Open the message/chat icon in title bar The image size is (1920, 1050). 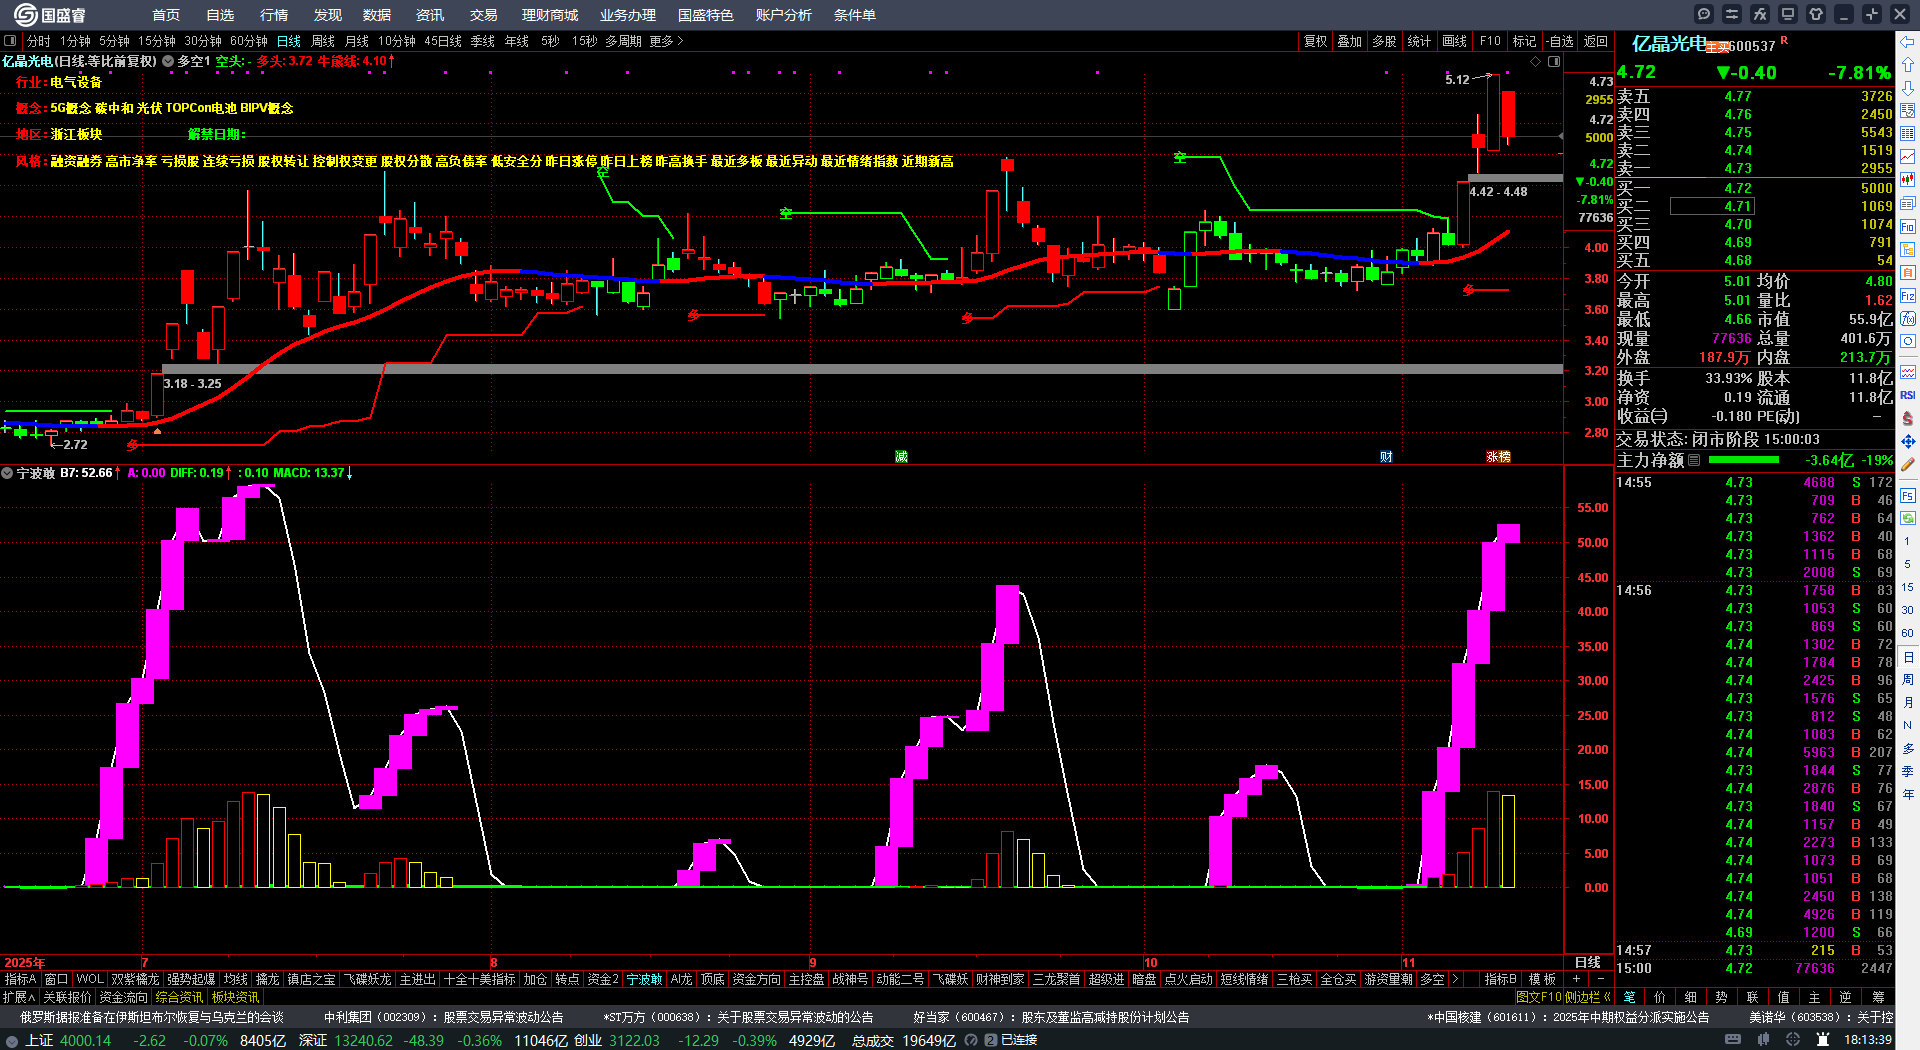coord(1704,14)
